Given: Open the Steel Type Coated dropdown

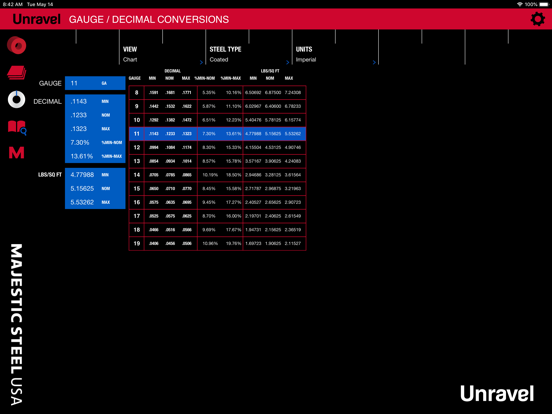Looking at the screenshot, I should point(249,54).
